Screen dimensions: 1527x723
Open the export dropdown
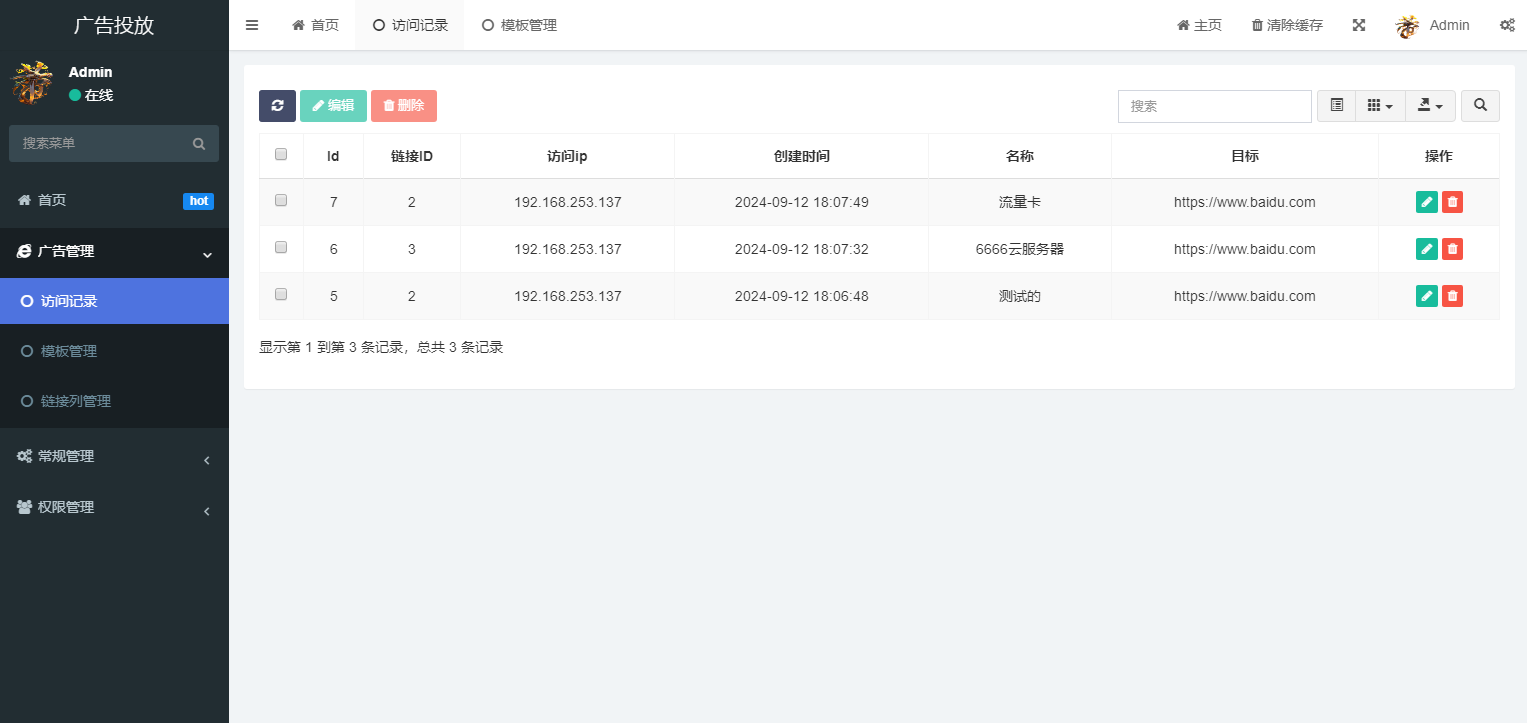(1430, 105)
